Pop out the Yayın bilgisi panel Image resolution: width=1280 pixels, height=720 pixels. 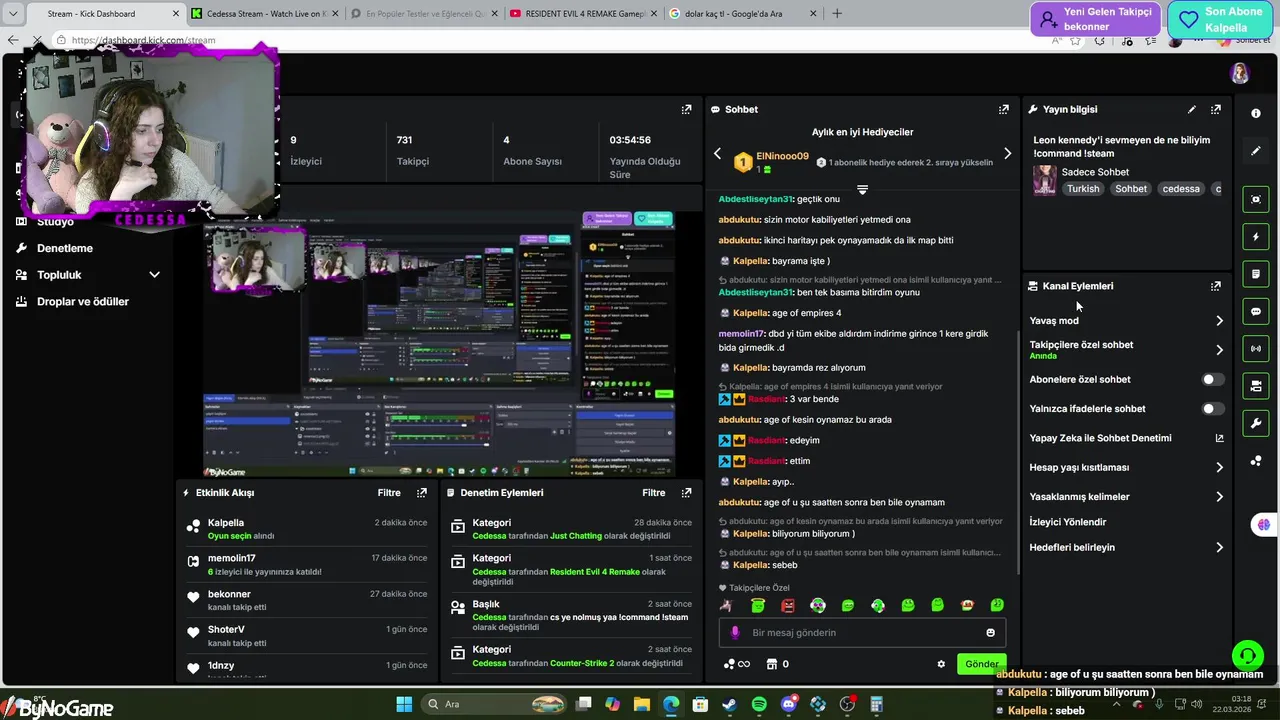tap(1216, 110)
